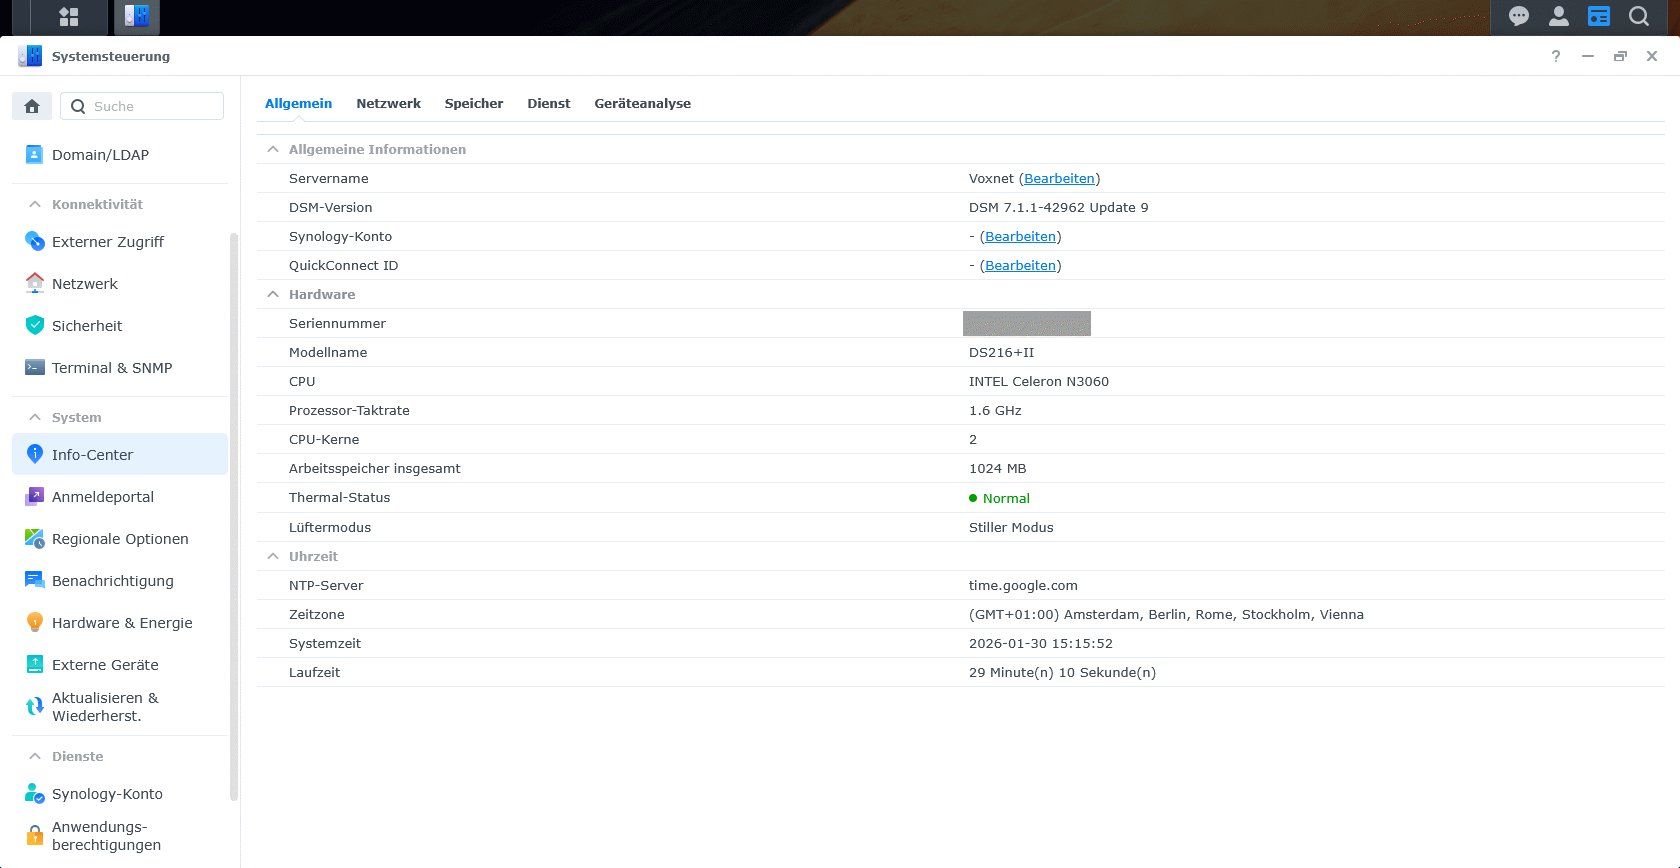
Task: Click the Normal thermal status
Action: click(999, 498)
